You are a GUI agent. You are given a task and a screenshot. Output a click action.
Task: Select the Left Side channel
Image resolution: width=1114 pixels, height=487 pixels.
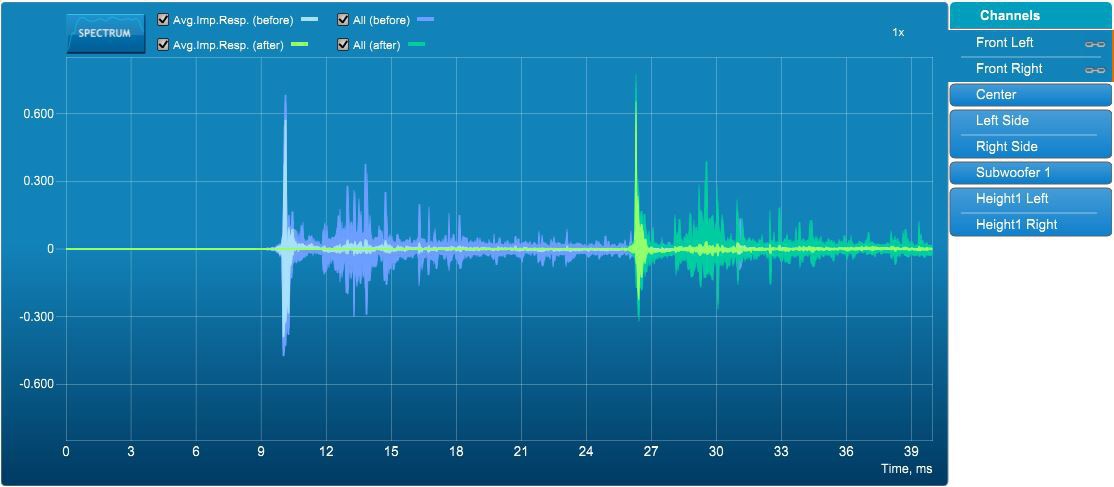(x=1002, y=121)
